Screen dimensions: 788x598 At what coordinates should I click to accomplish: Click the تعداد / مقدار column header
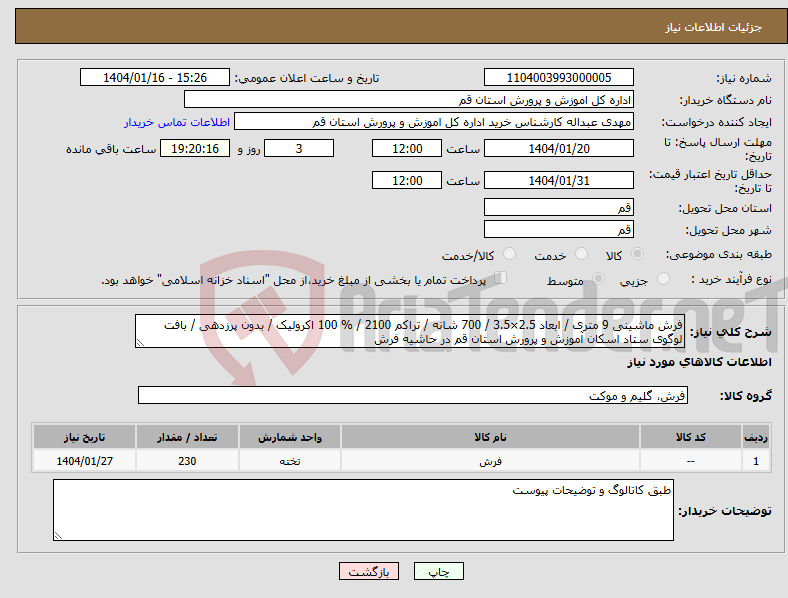click(x=187, y=437)
